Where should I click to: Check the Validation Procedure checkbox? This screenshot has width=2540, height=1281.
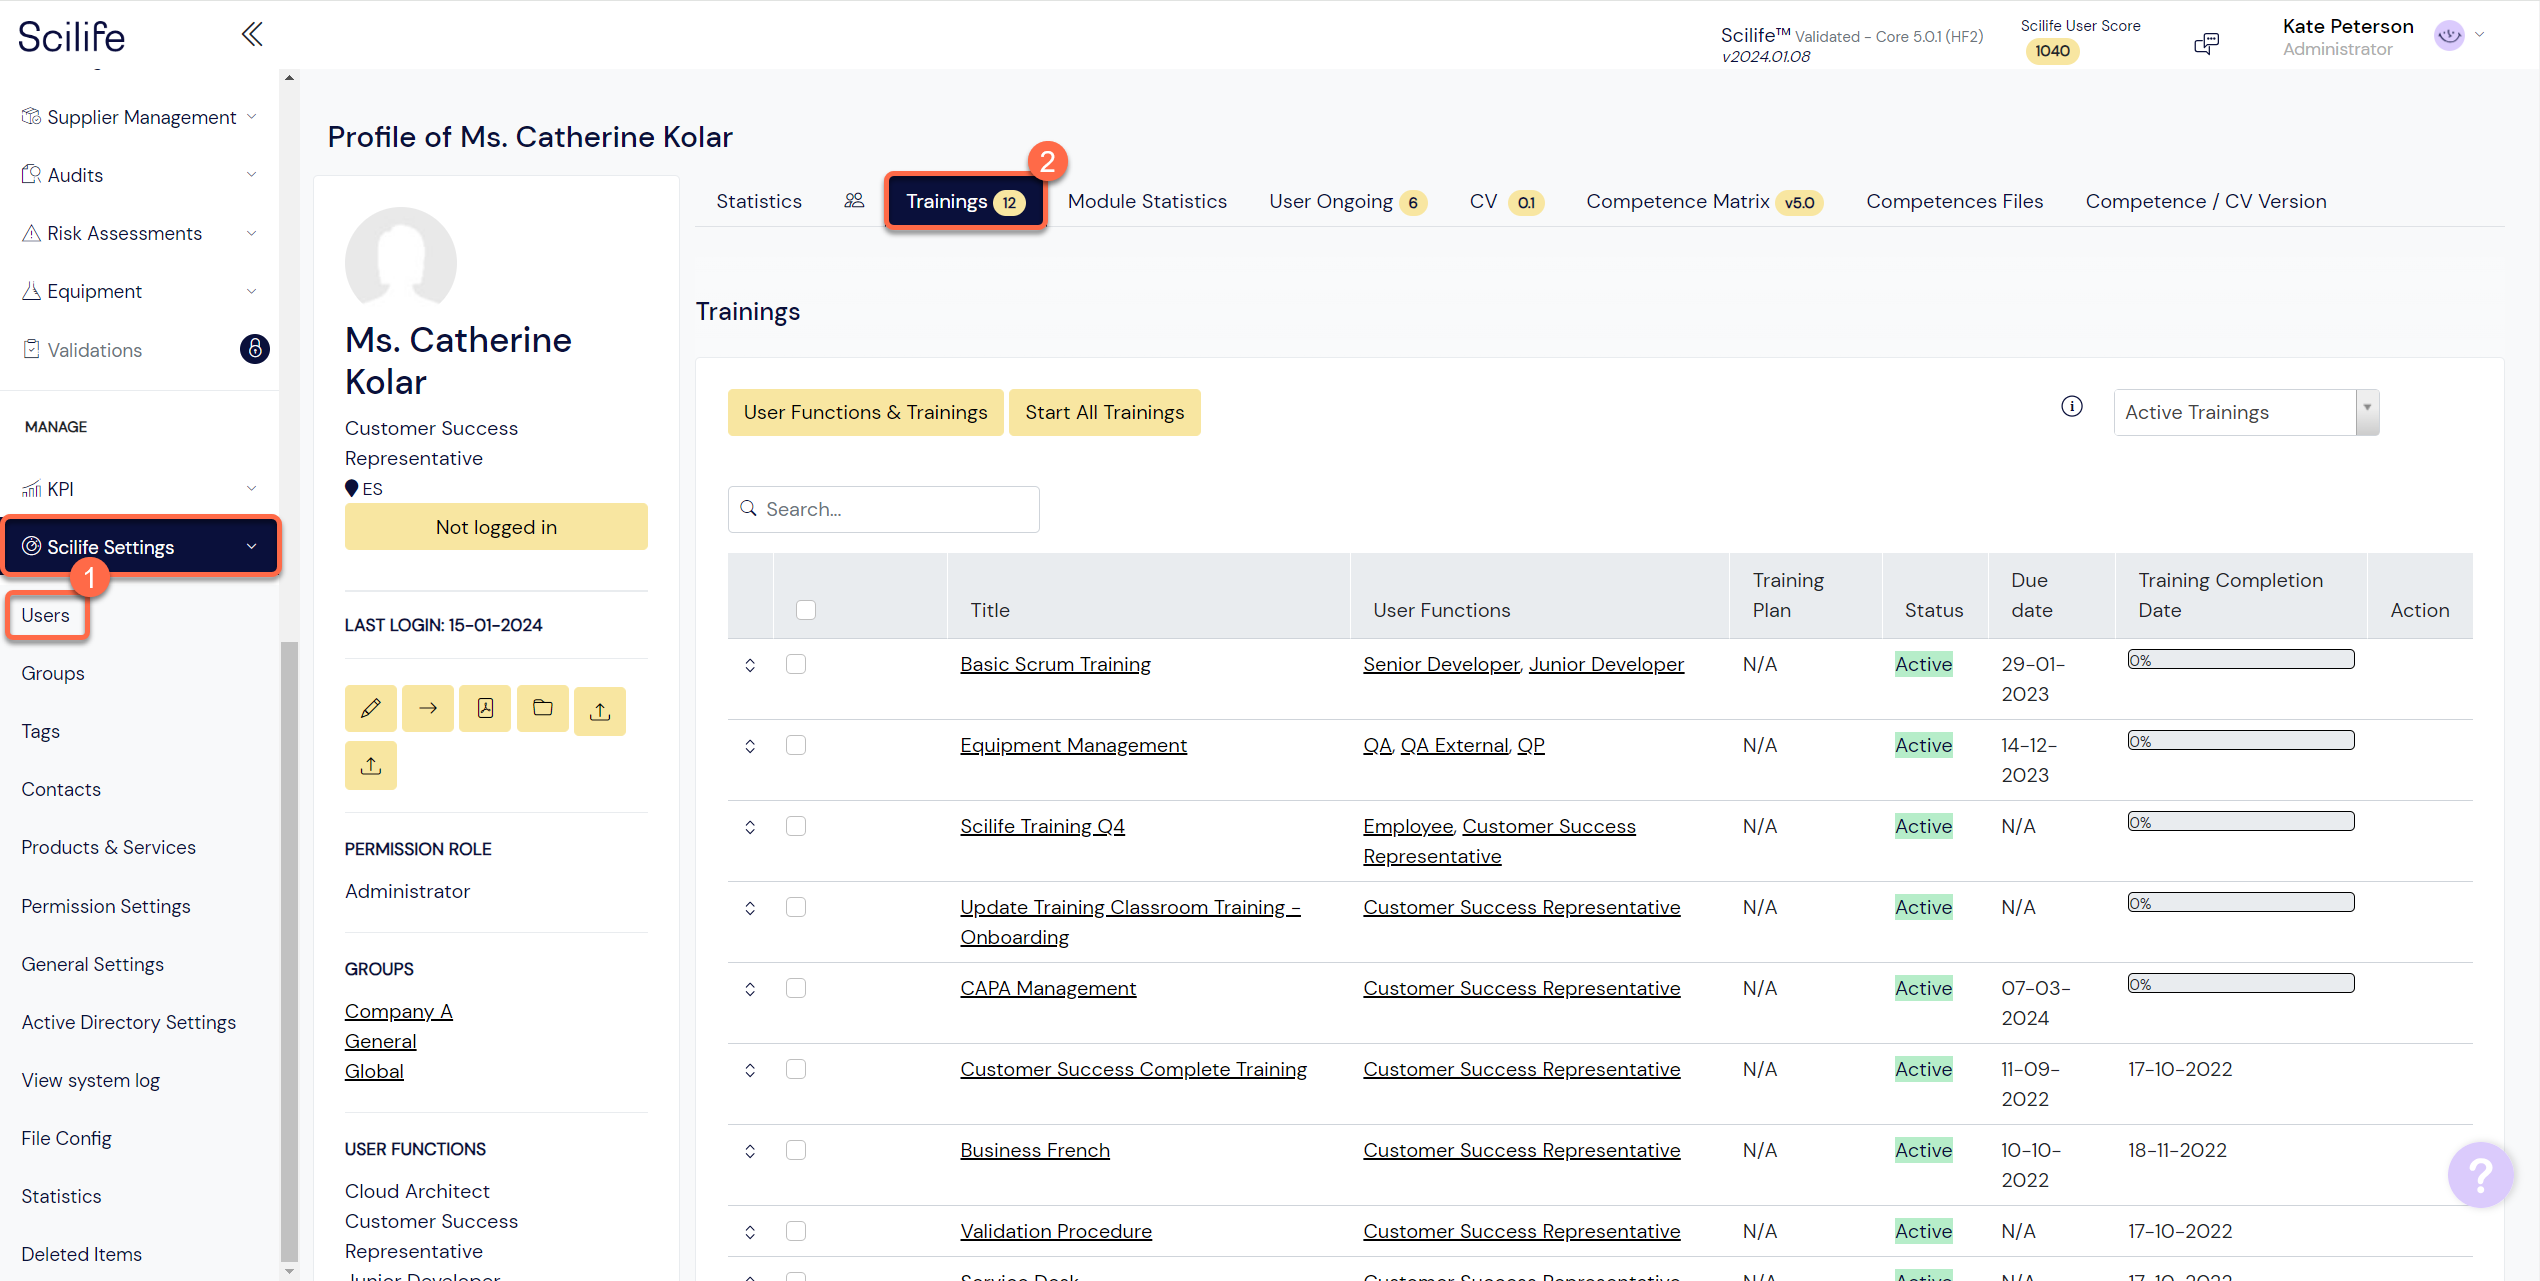pos(796,1231)
